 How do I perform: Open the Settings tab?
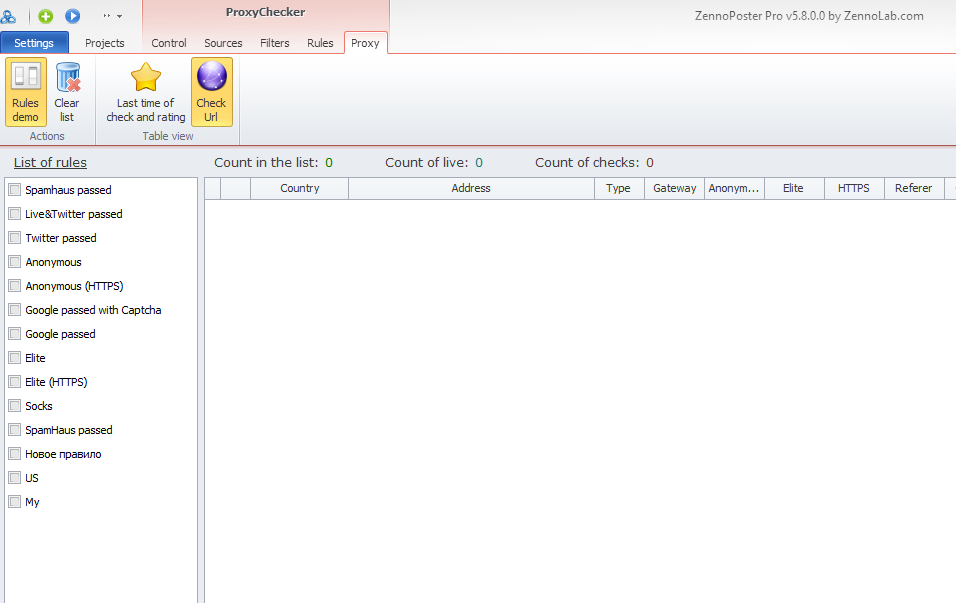click(34, 43)
